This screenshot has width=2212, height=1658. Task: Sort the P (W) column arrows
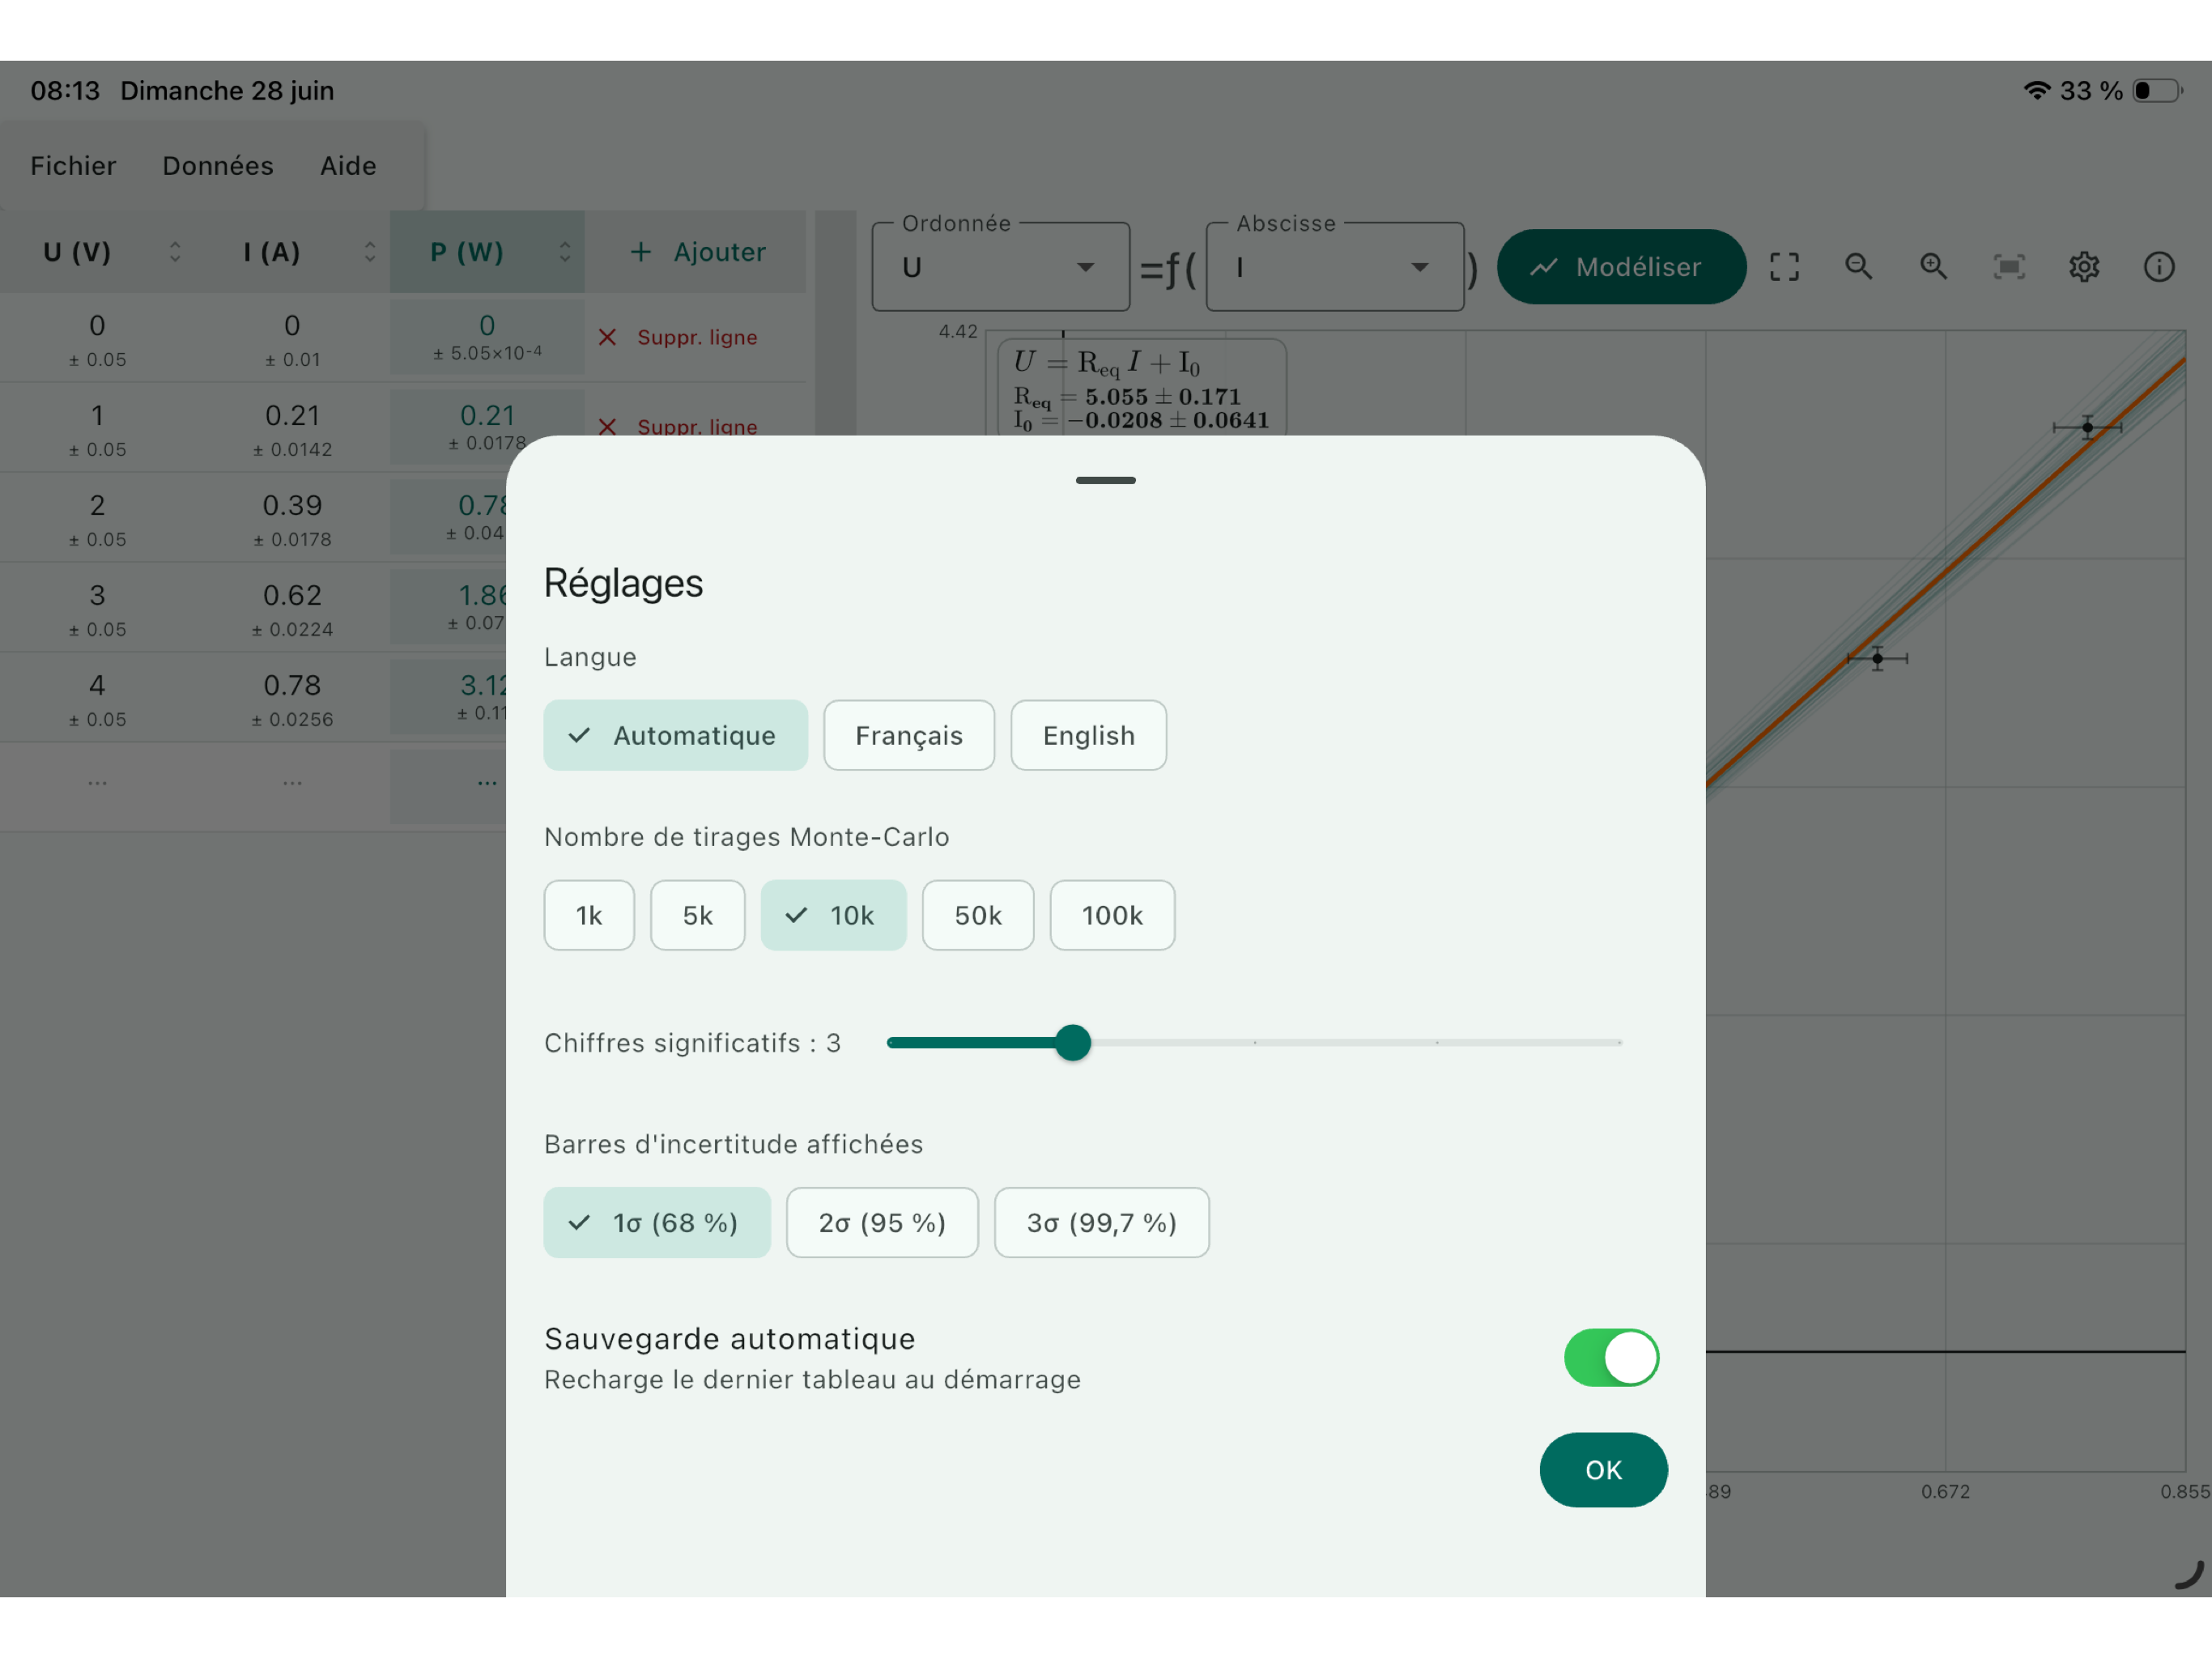tap(565, 252)
